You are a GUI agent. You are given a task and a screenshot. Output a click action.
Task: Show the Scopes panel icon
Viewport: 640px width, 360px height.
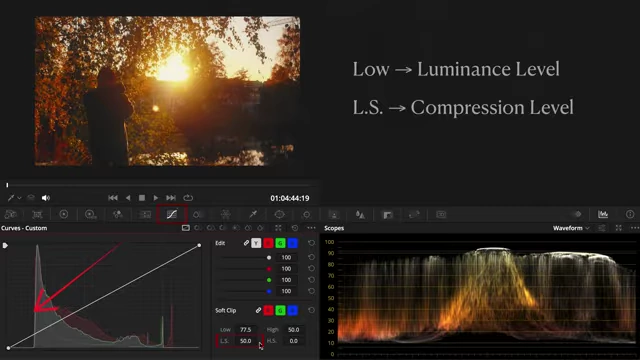tap(603, 214)
